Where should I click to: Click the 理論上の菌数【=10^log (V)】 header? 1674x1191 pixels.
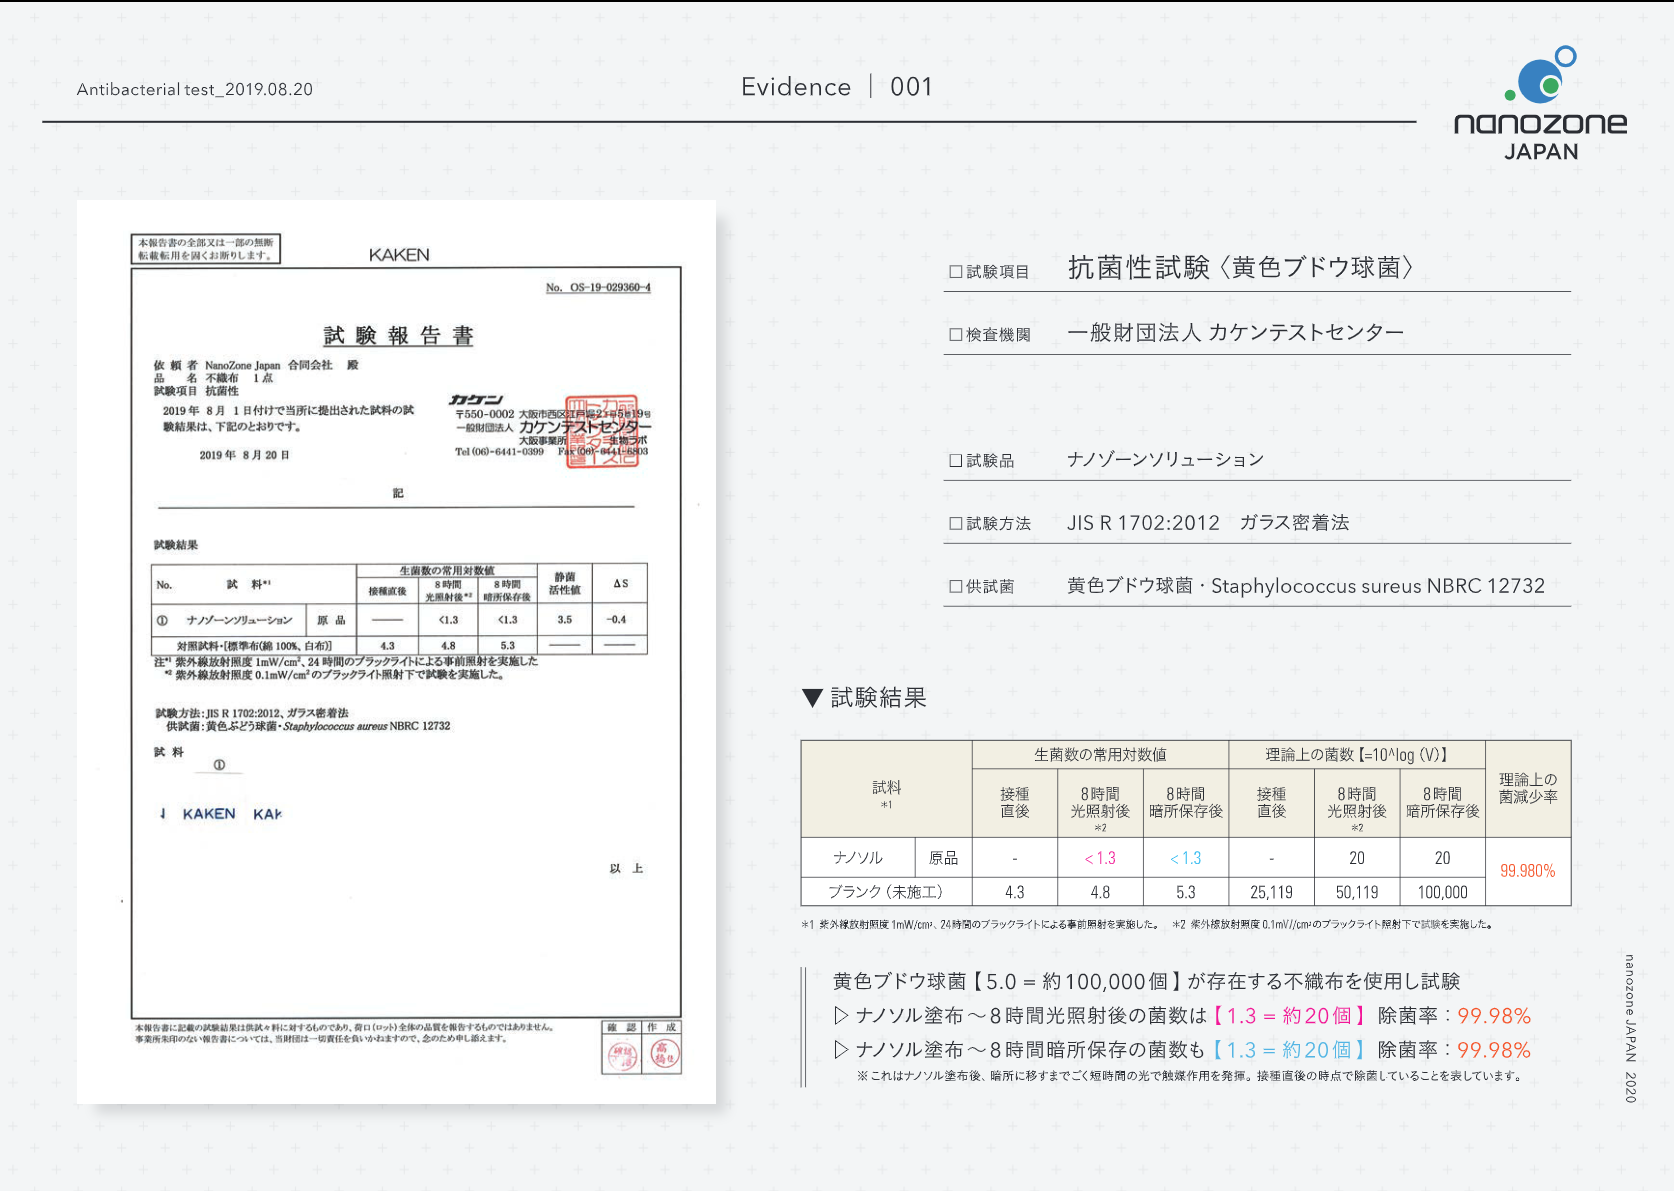tap(1357, 755)
